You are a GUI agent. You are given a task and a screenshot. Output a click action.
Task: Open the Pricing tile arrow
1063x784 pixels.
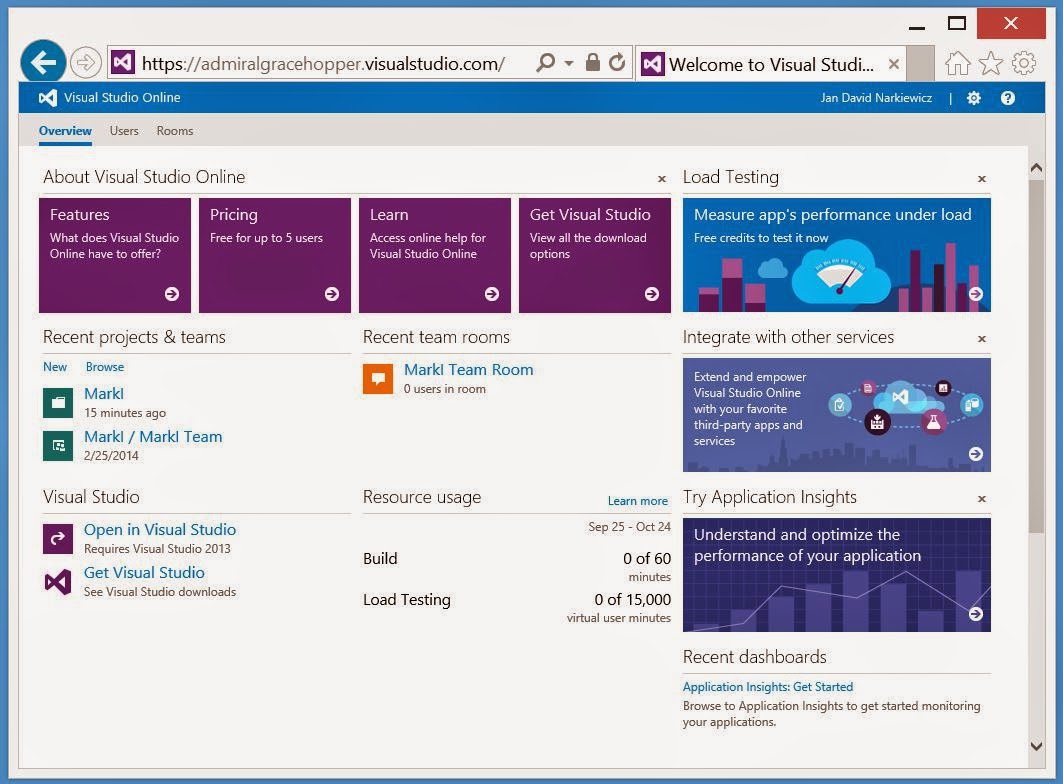(332, 294)
